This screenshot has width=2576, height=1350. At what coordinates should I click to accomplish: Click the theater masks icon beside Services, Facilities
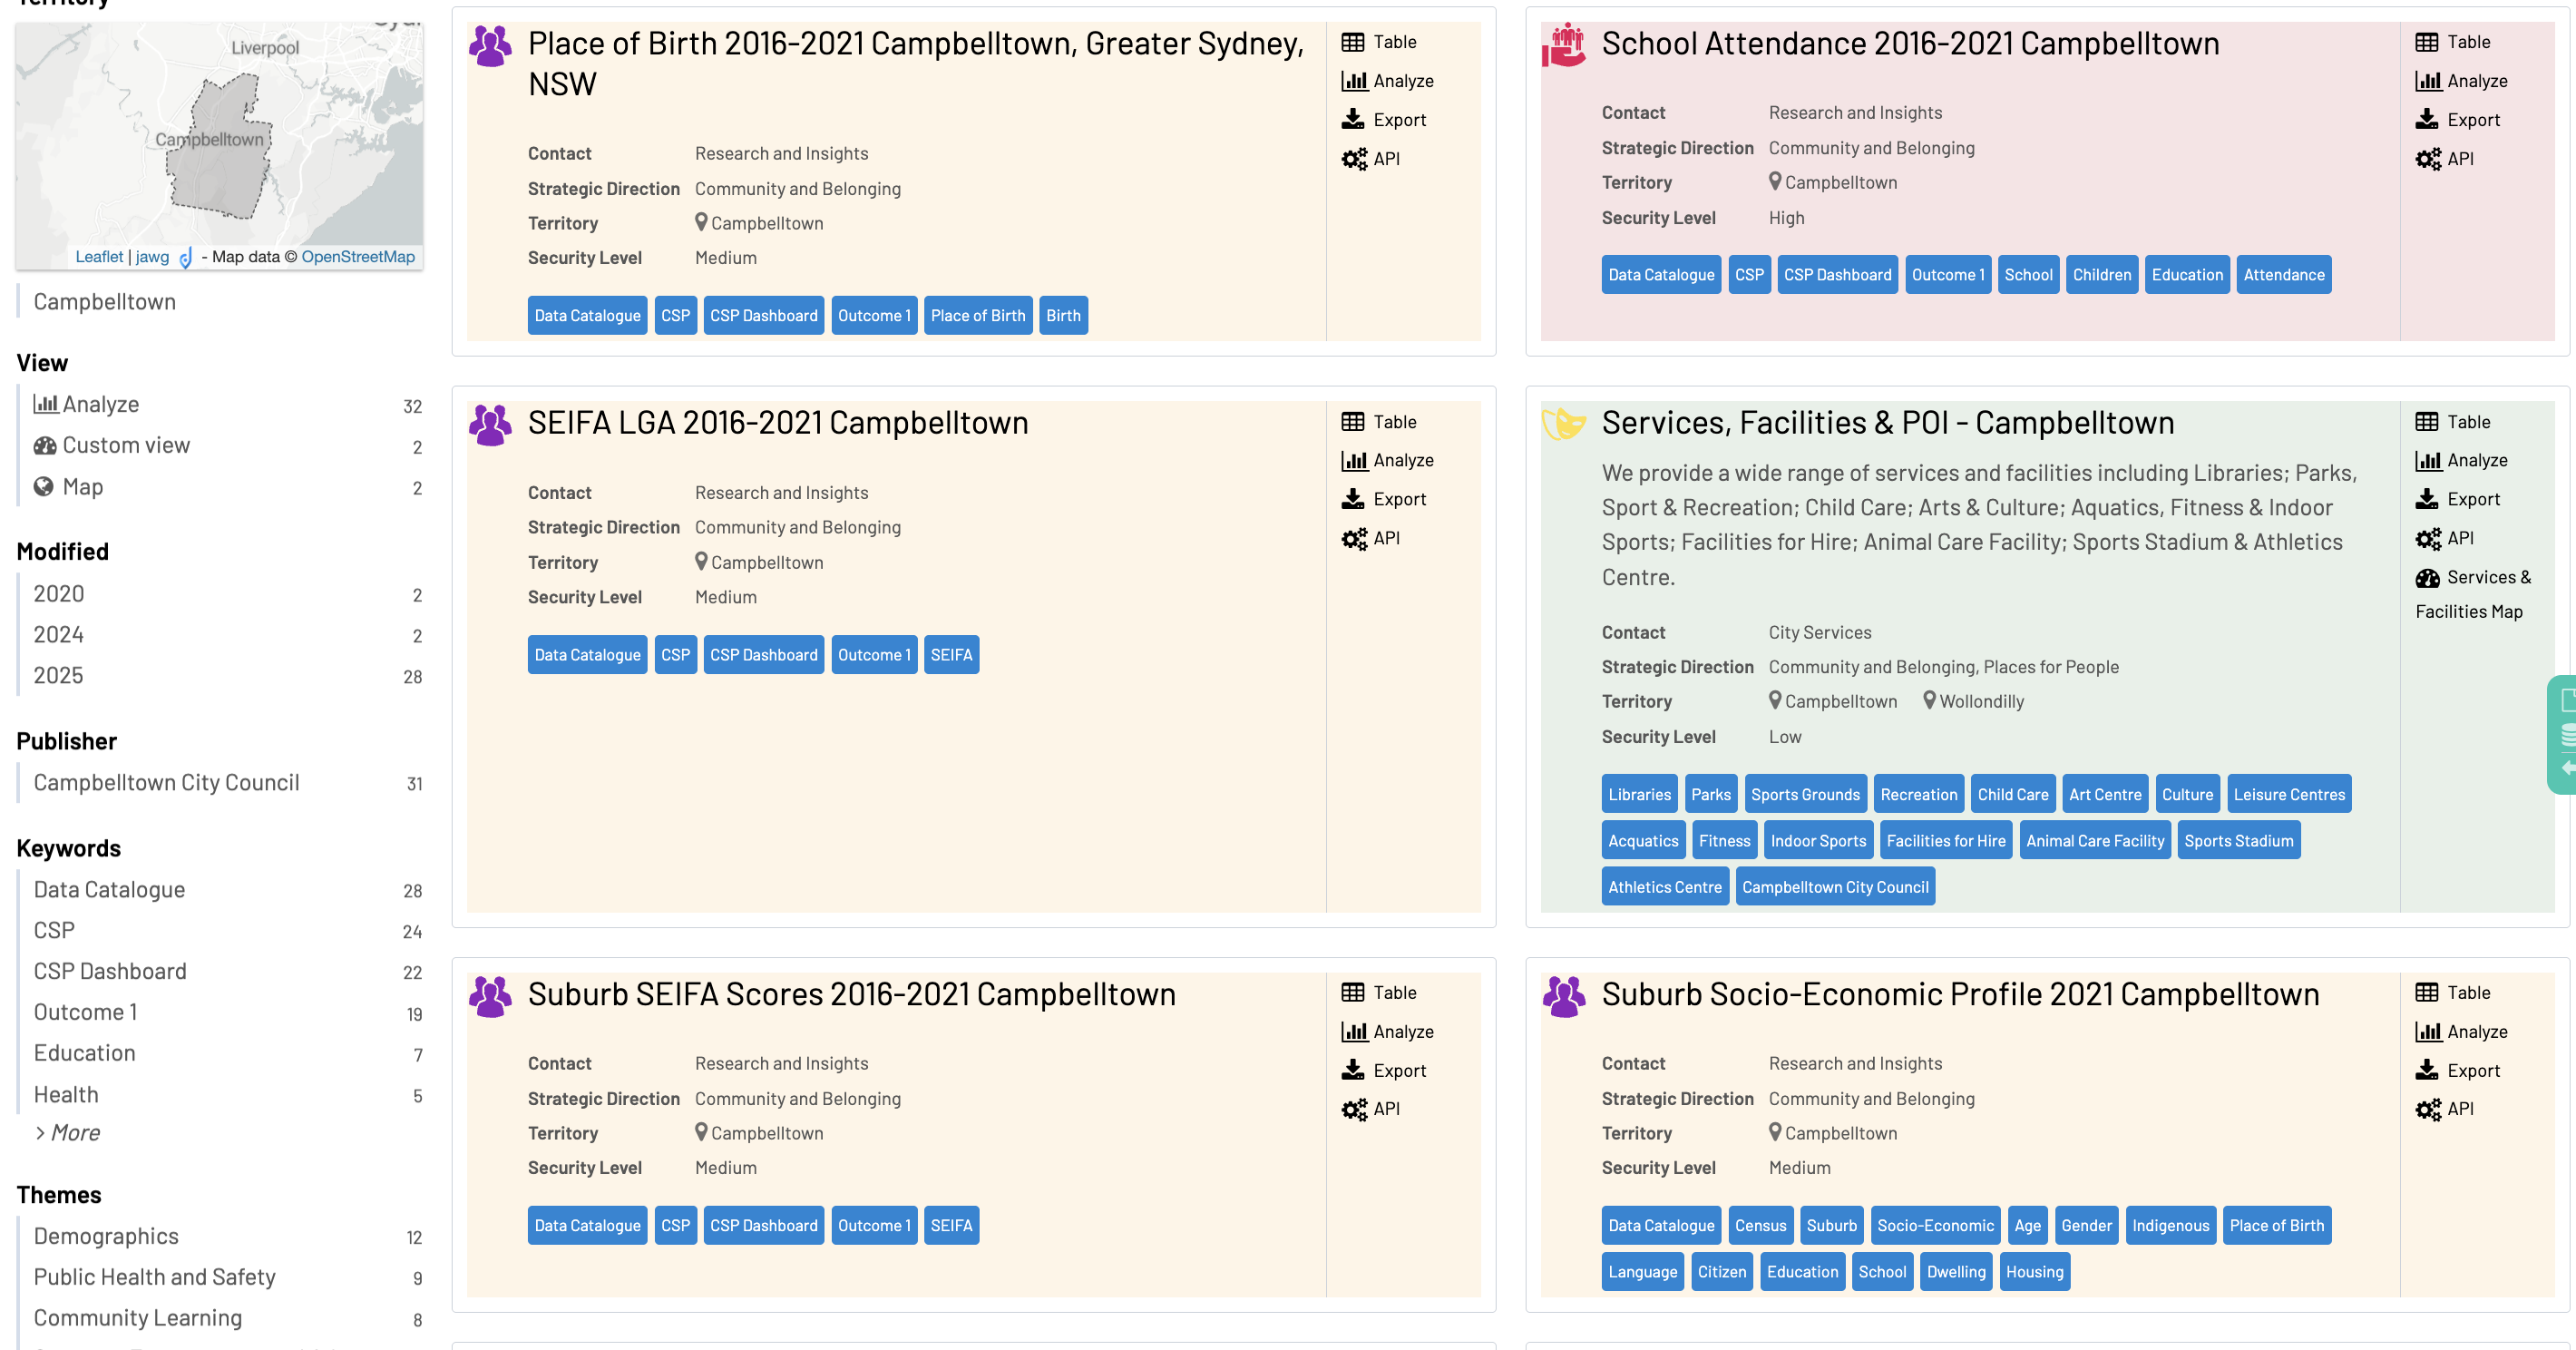1563,424
